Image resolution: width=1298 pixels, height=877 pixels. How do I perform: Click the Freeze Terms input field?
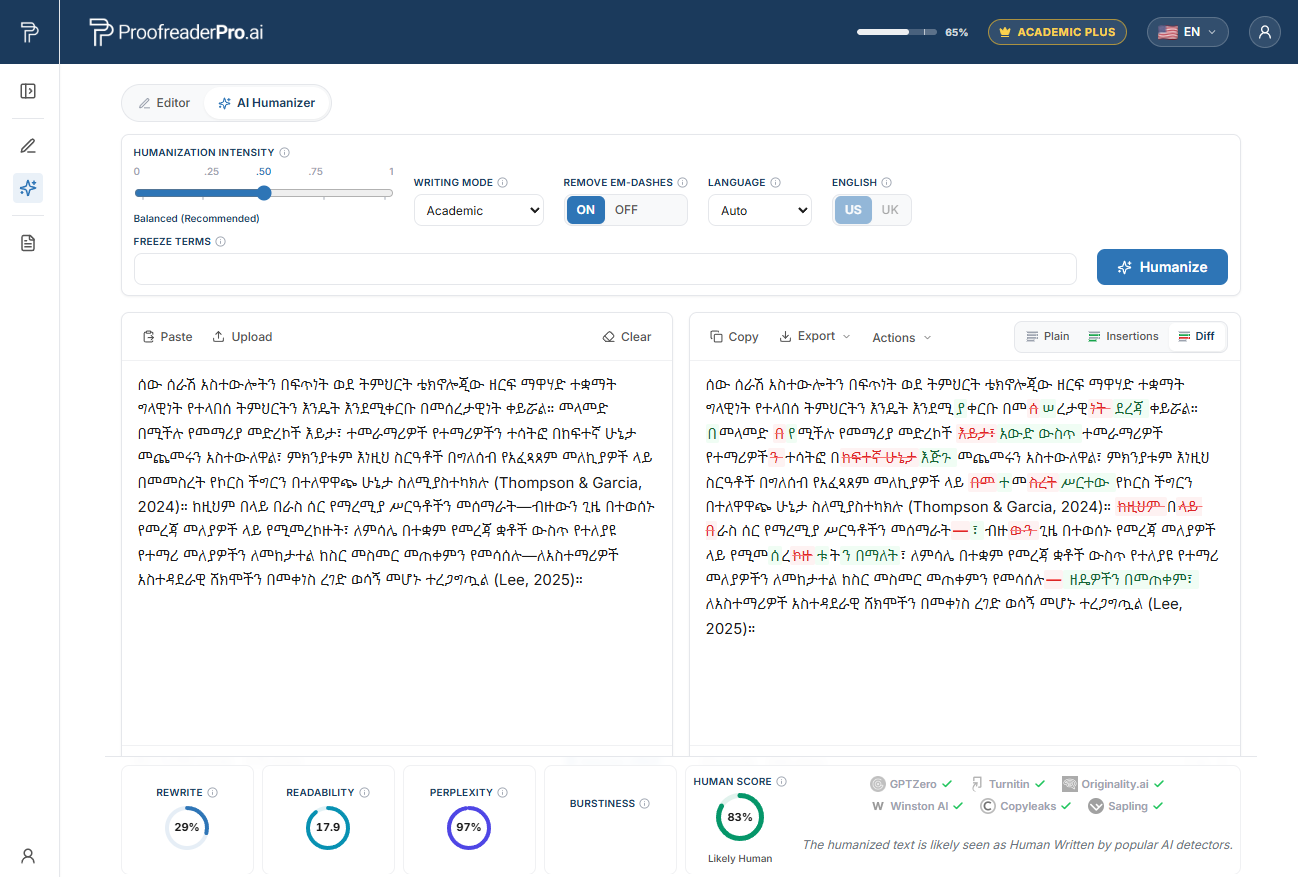click(605, 269)
